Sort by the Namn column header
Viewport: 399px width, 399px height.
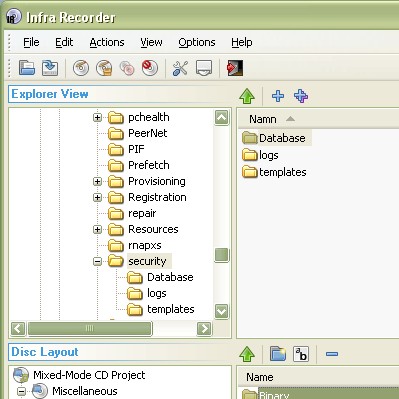pos(263,119)
